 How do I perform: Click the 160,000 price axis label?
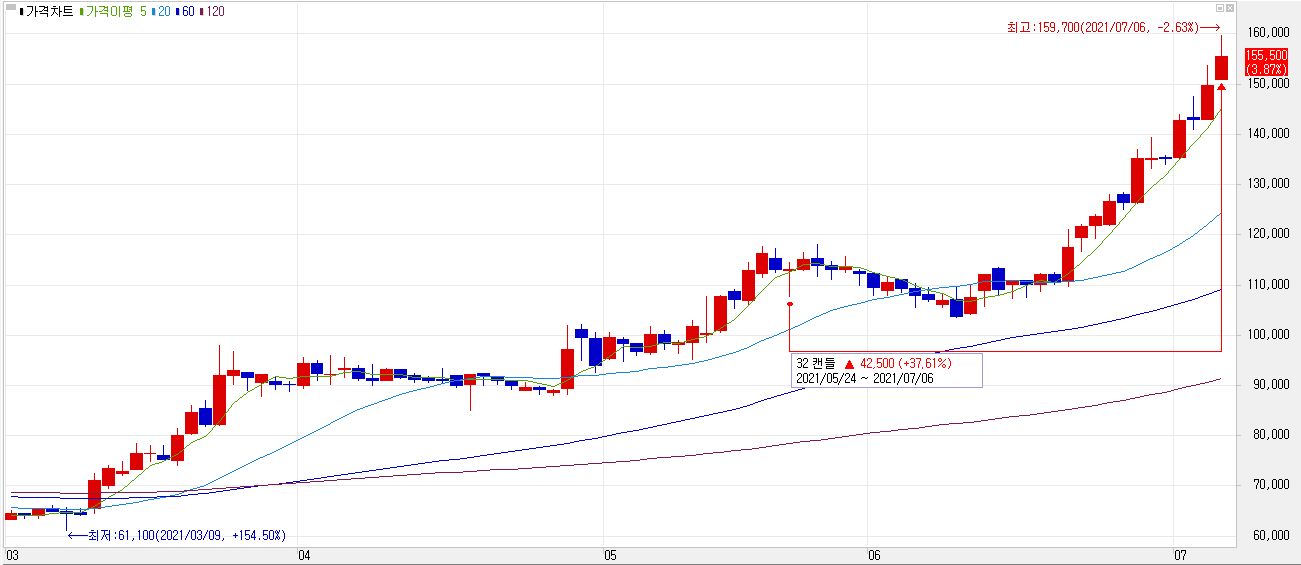click(x=1268, y=33)
